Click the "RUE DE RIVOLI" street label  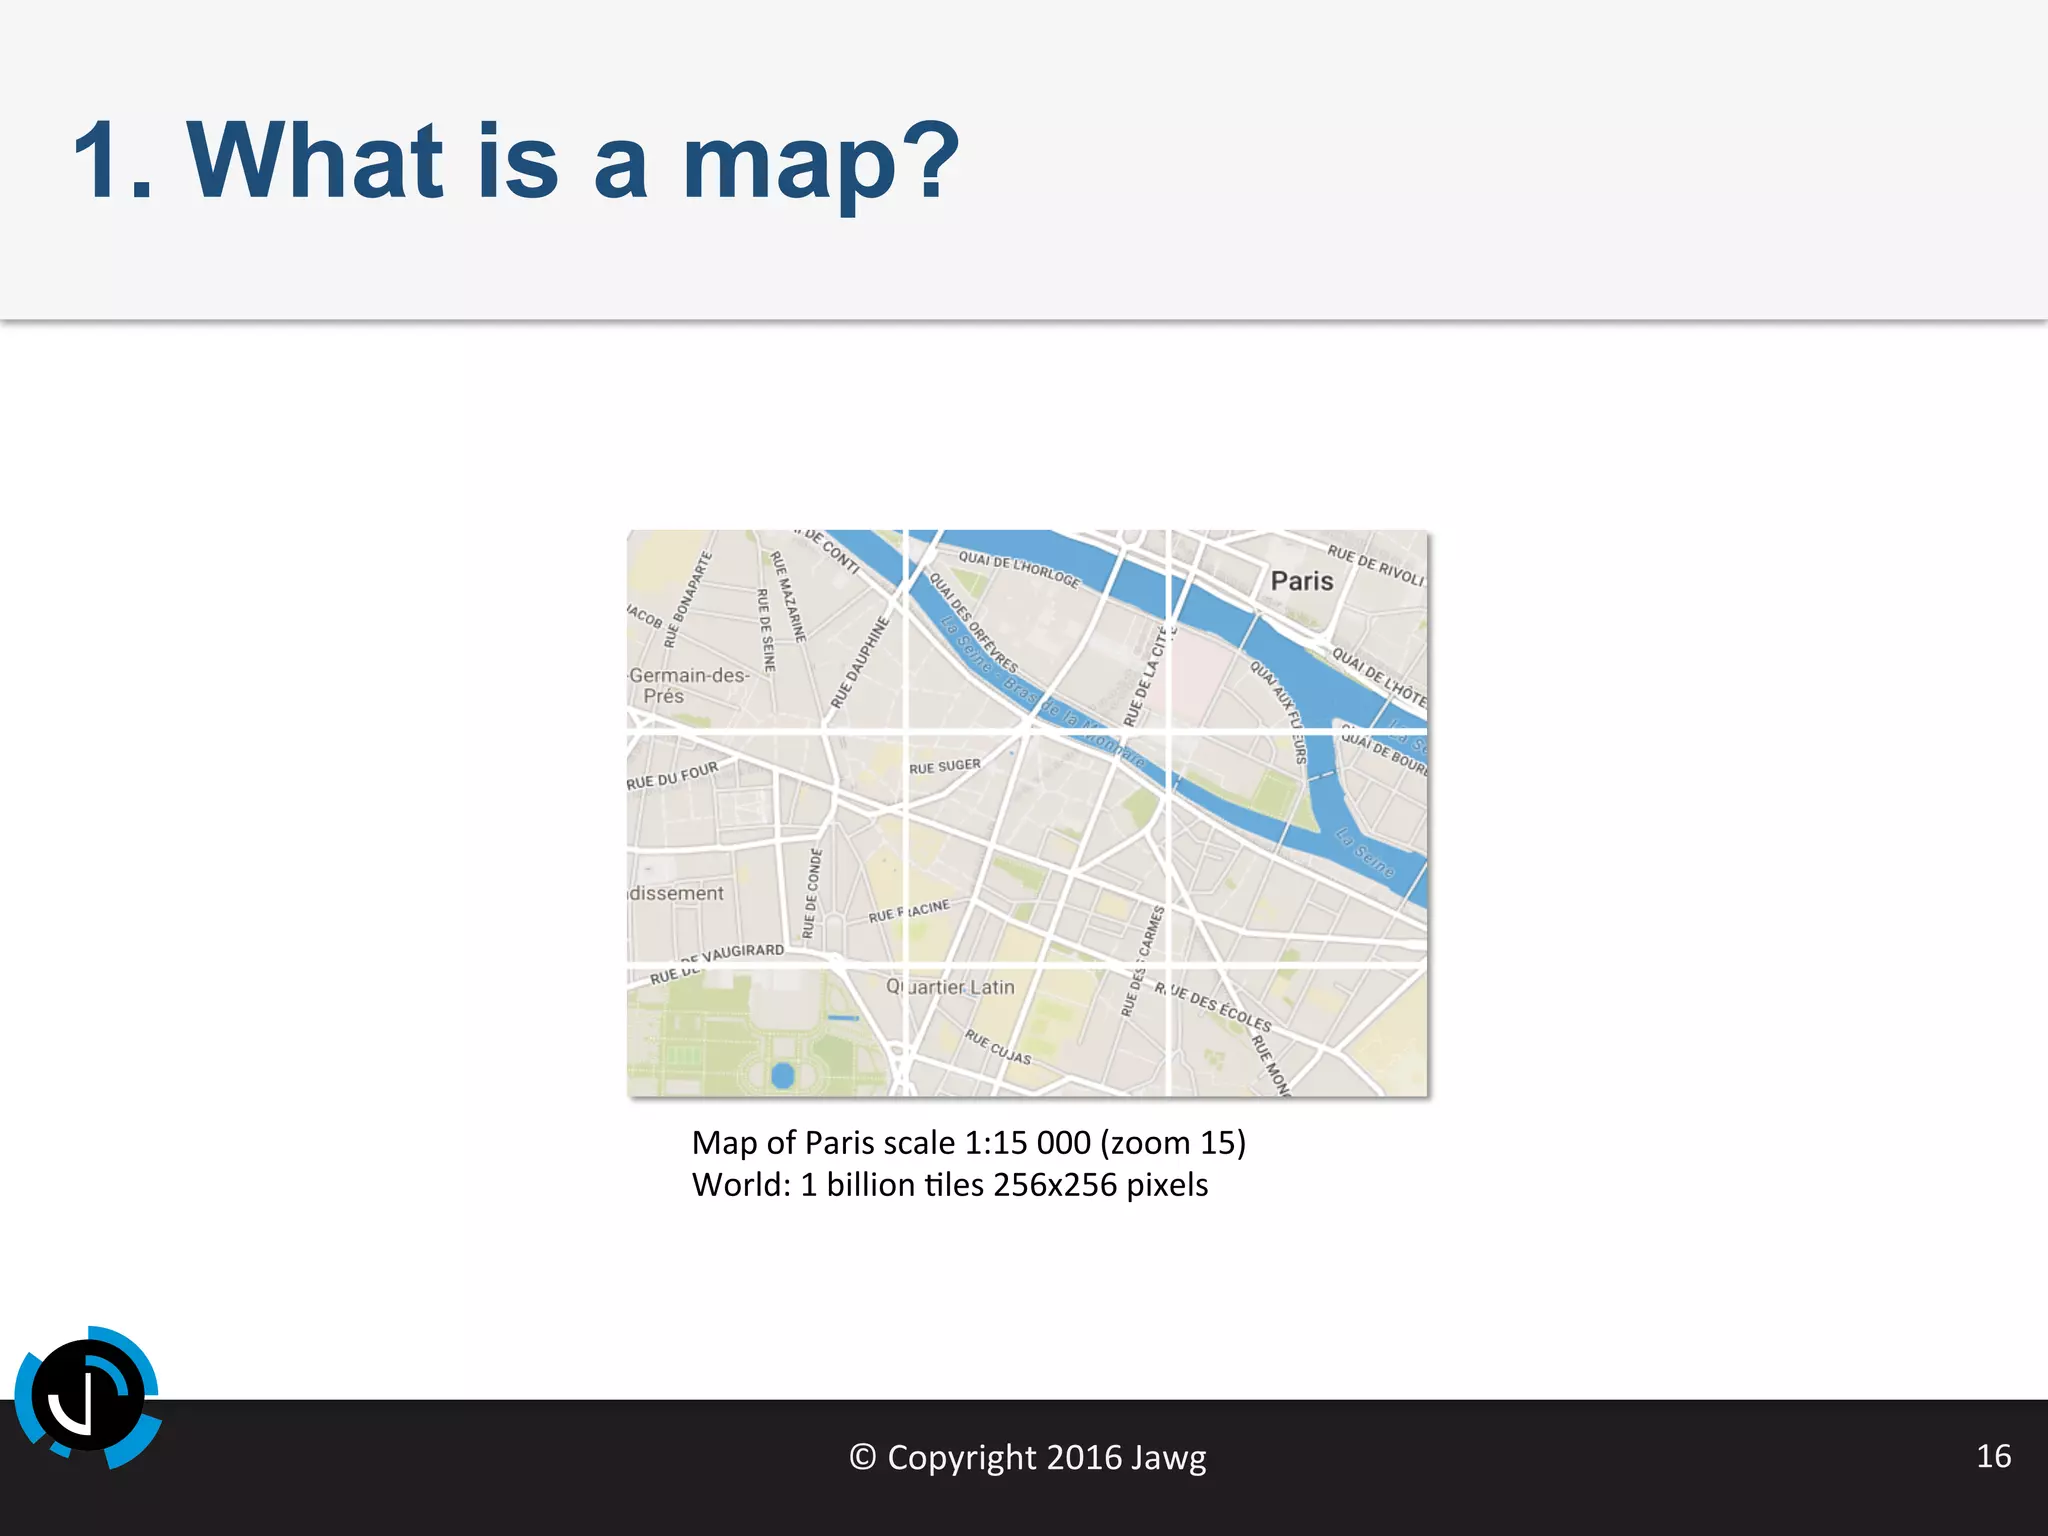pyautogui.click(x=1376, y=564)
